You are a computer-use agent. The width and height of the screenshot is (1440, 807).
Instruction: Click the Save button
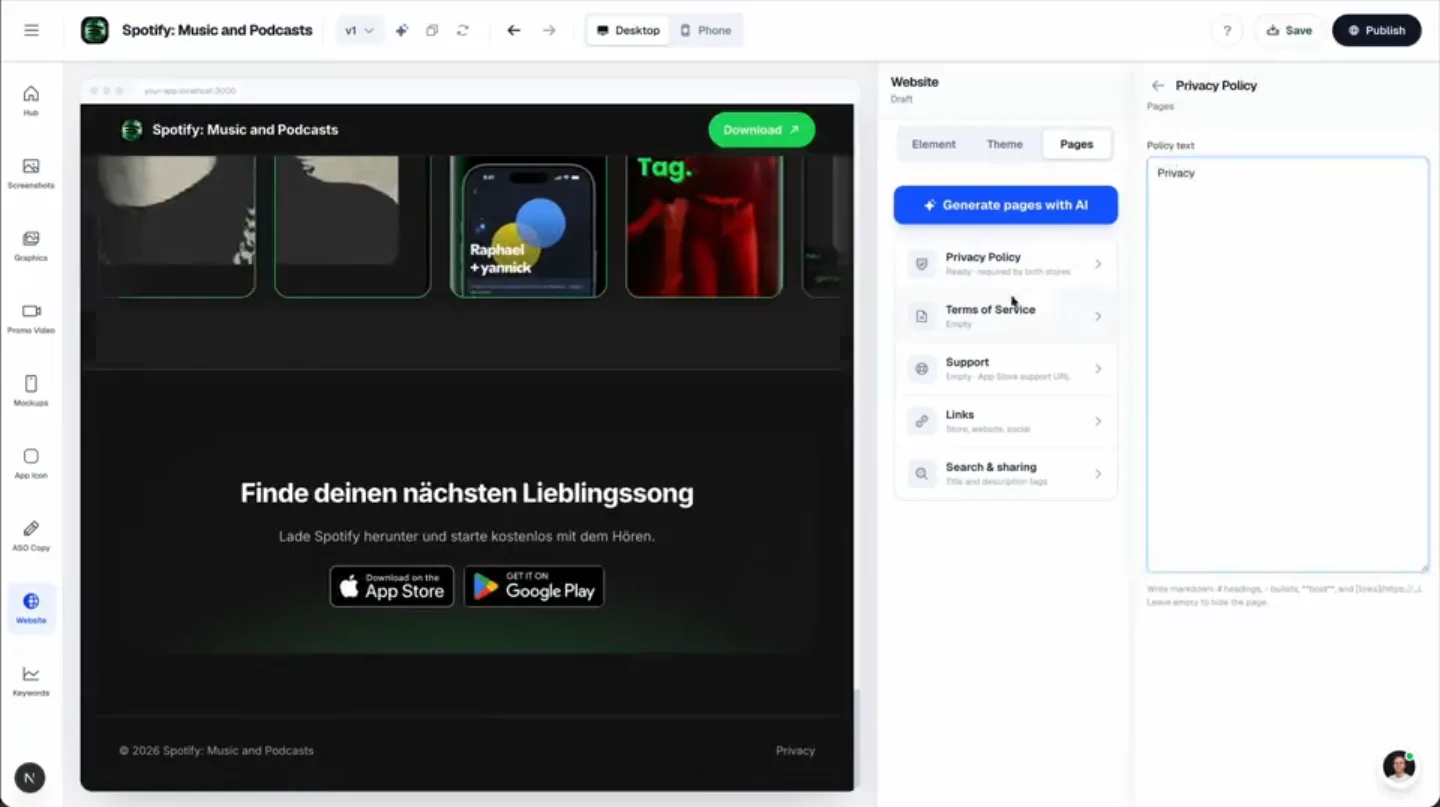coord(1289,30)
